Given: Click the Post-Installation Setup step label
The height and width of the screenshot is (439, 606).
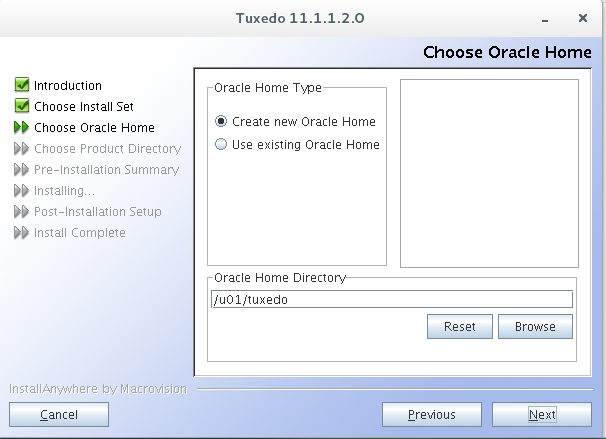Looking at the screenshot, I should 98,211.
